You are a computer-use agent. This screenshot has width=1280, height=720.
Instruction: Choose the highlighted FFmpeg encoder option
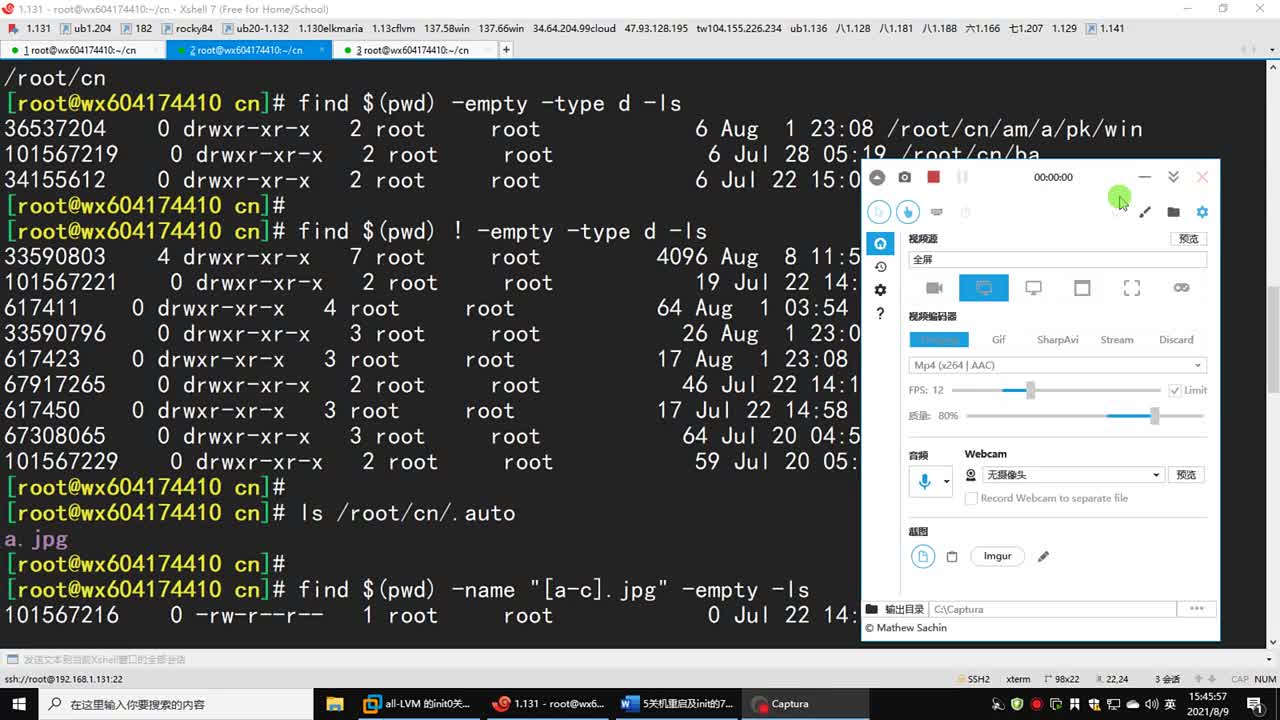pyautogui.click(x=939, y=340)
